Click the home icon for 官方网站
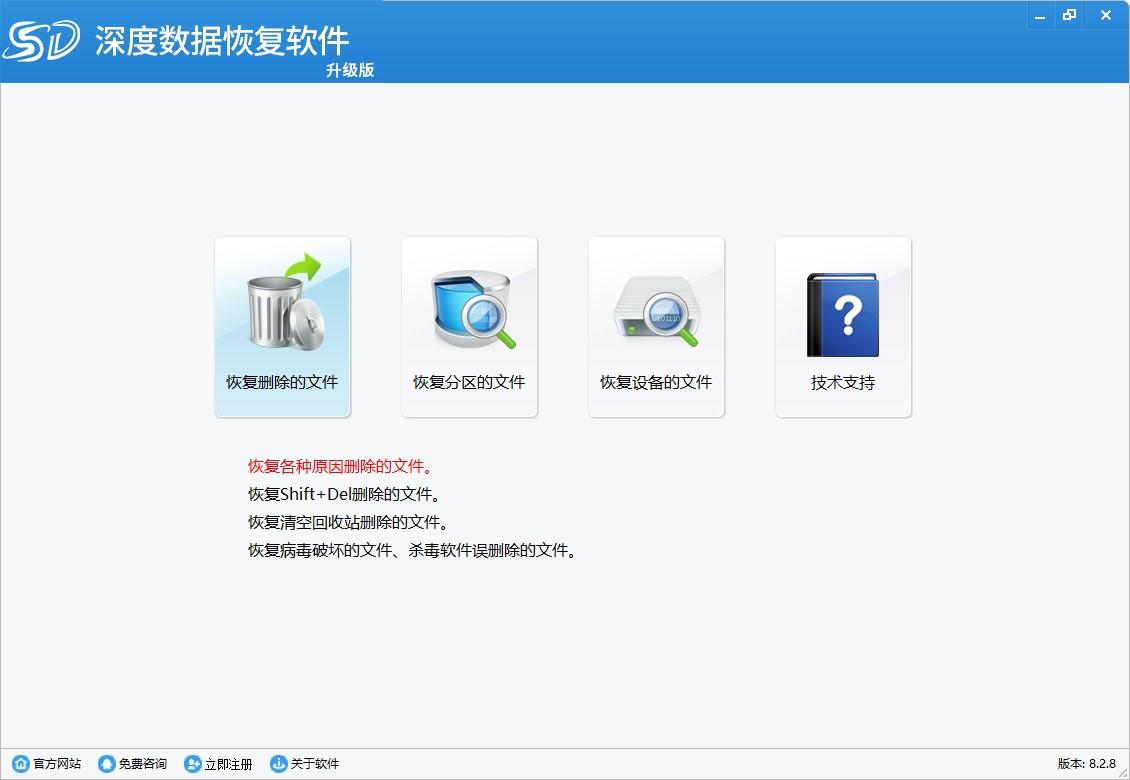 (21, 763)
